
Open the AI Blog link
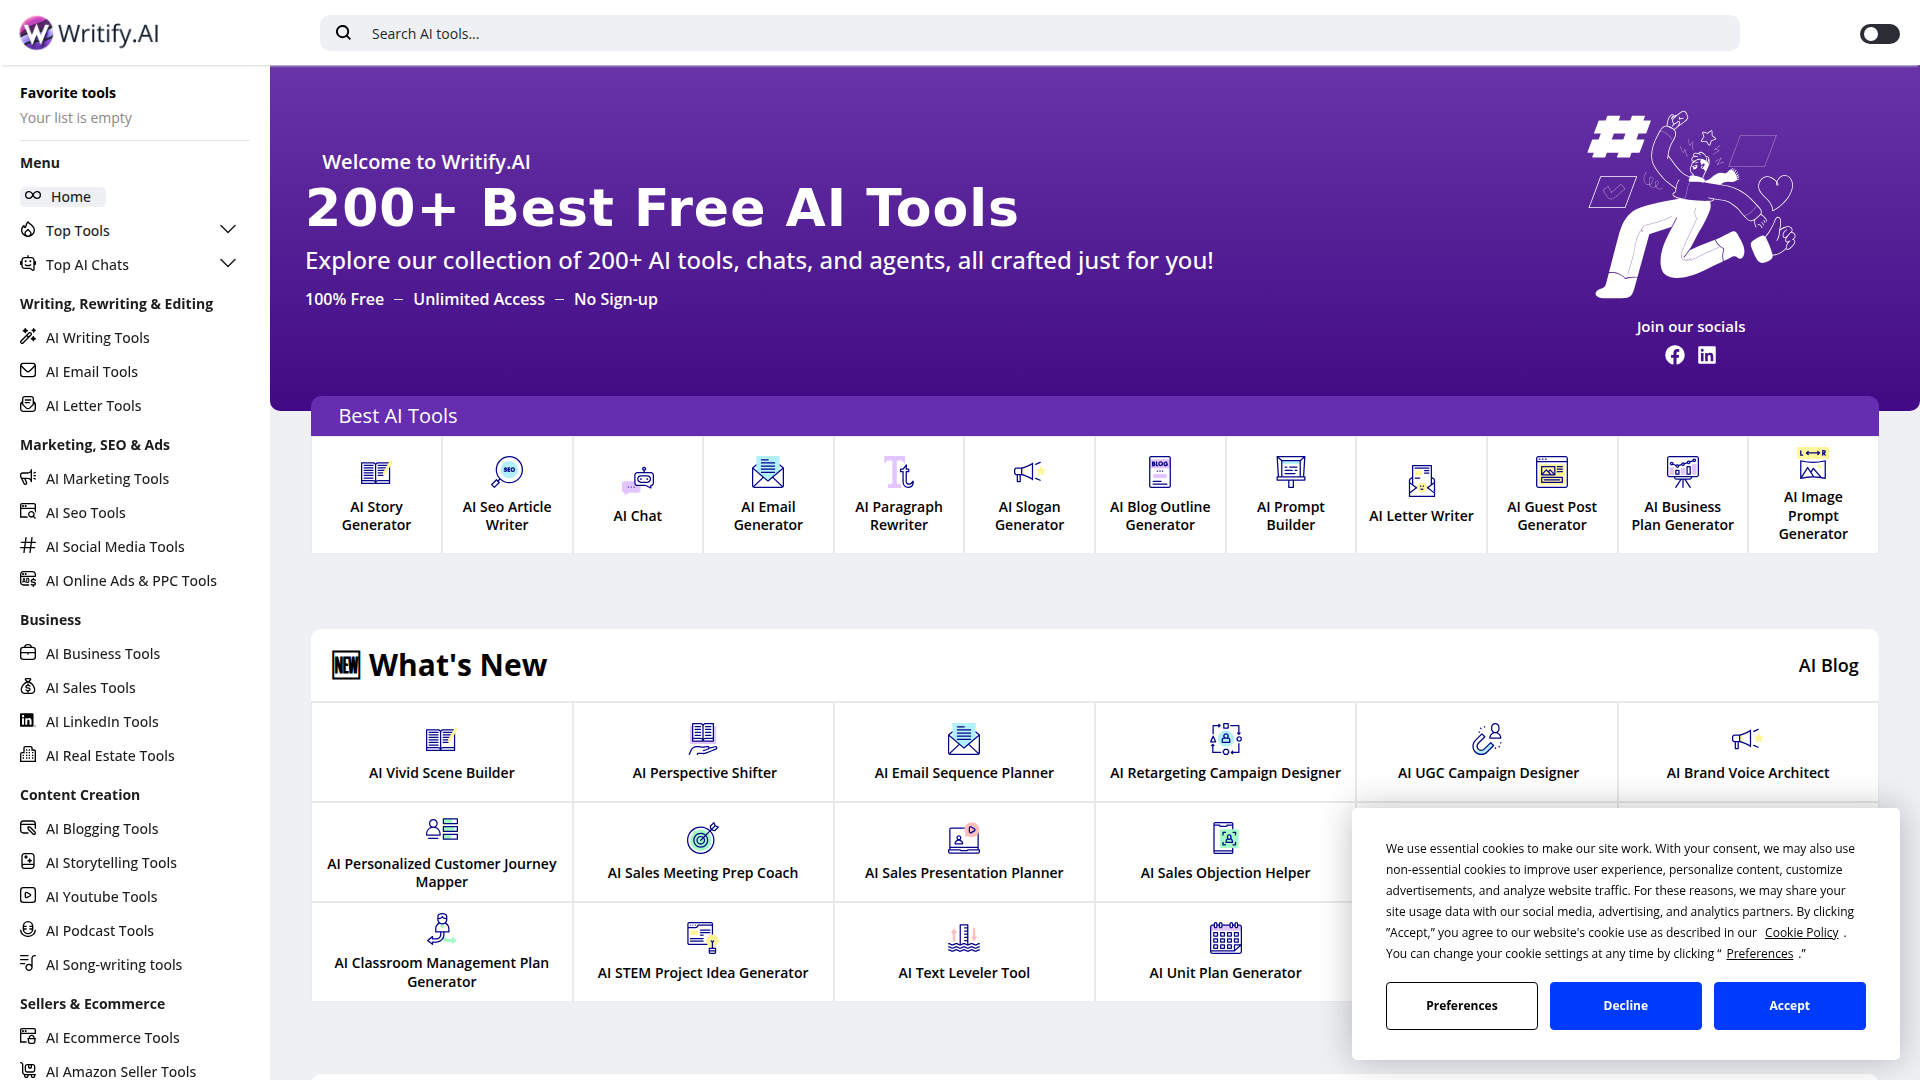(x=1828, y=666)
